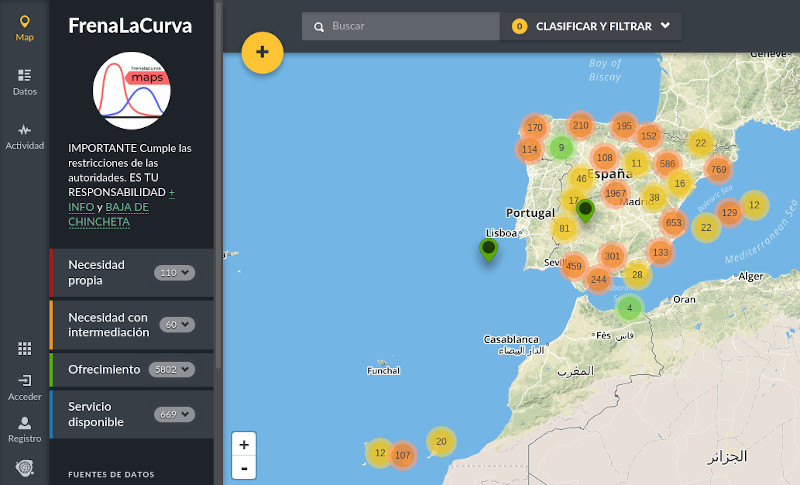Screen dimensions: 800x485
Task: Open the 108 cluster marker
Action: [x=605, y=158]
